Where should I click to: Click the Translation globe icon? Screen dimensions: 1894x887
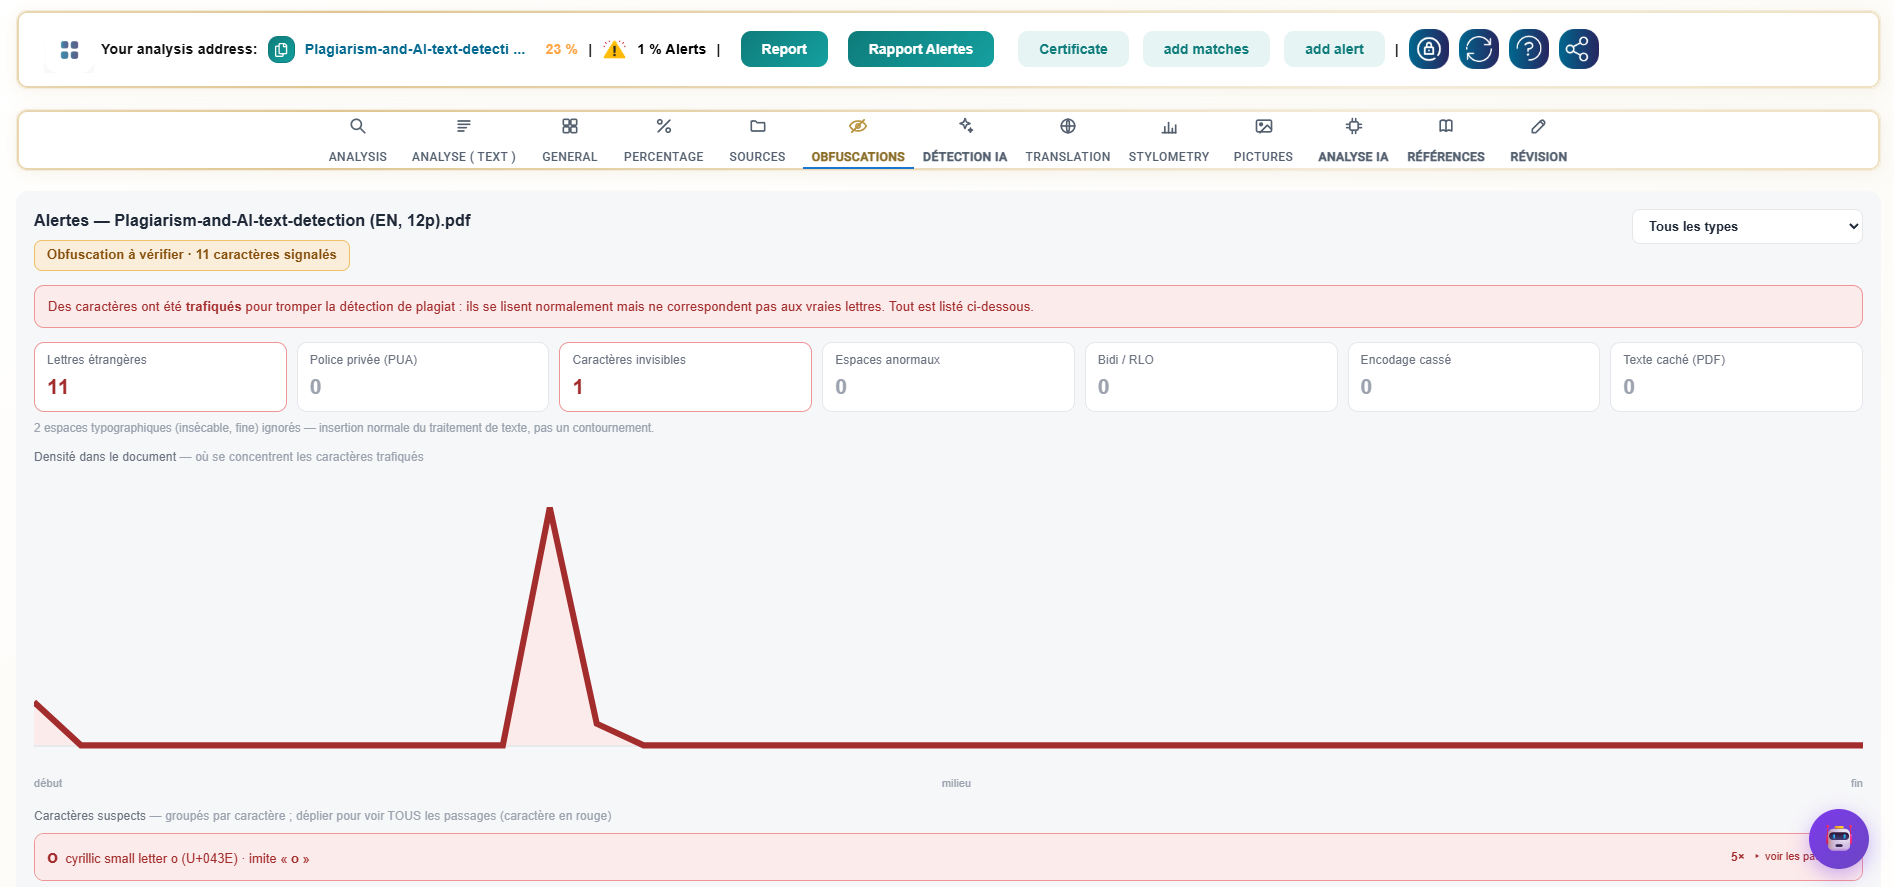point(1068,126)
